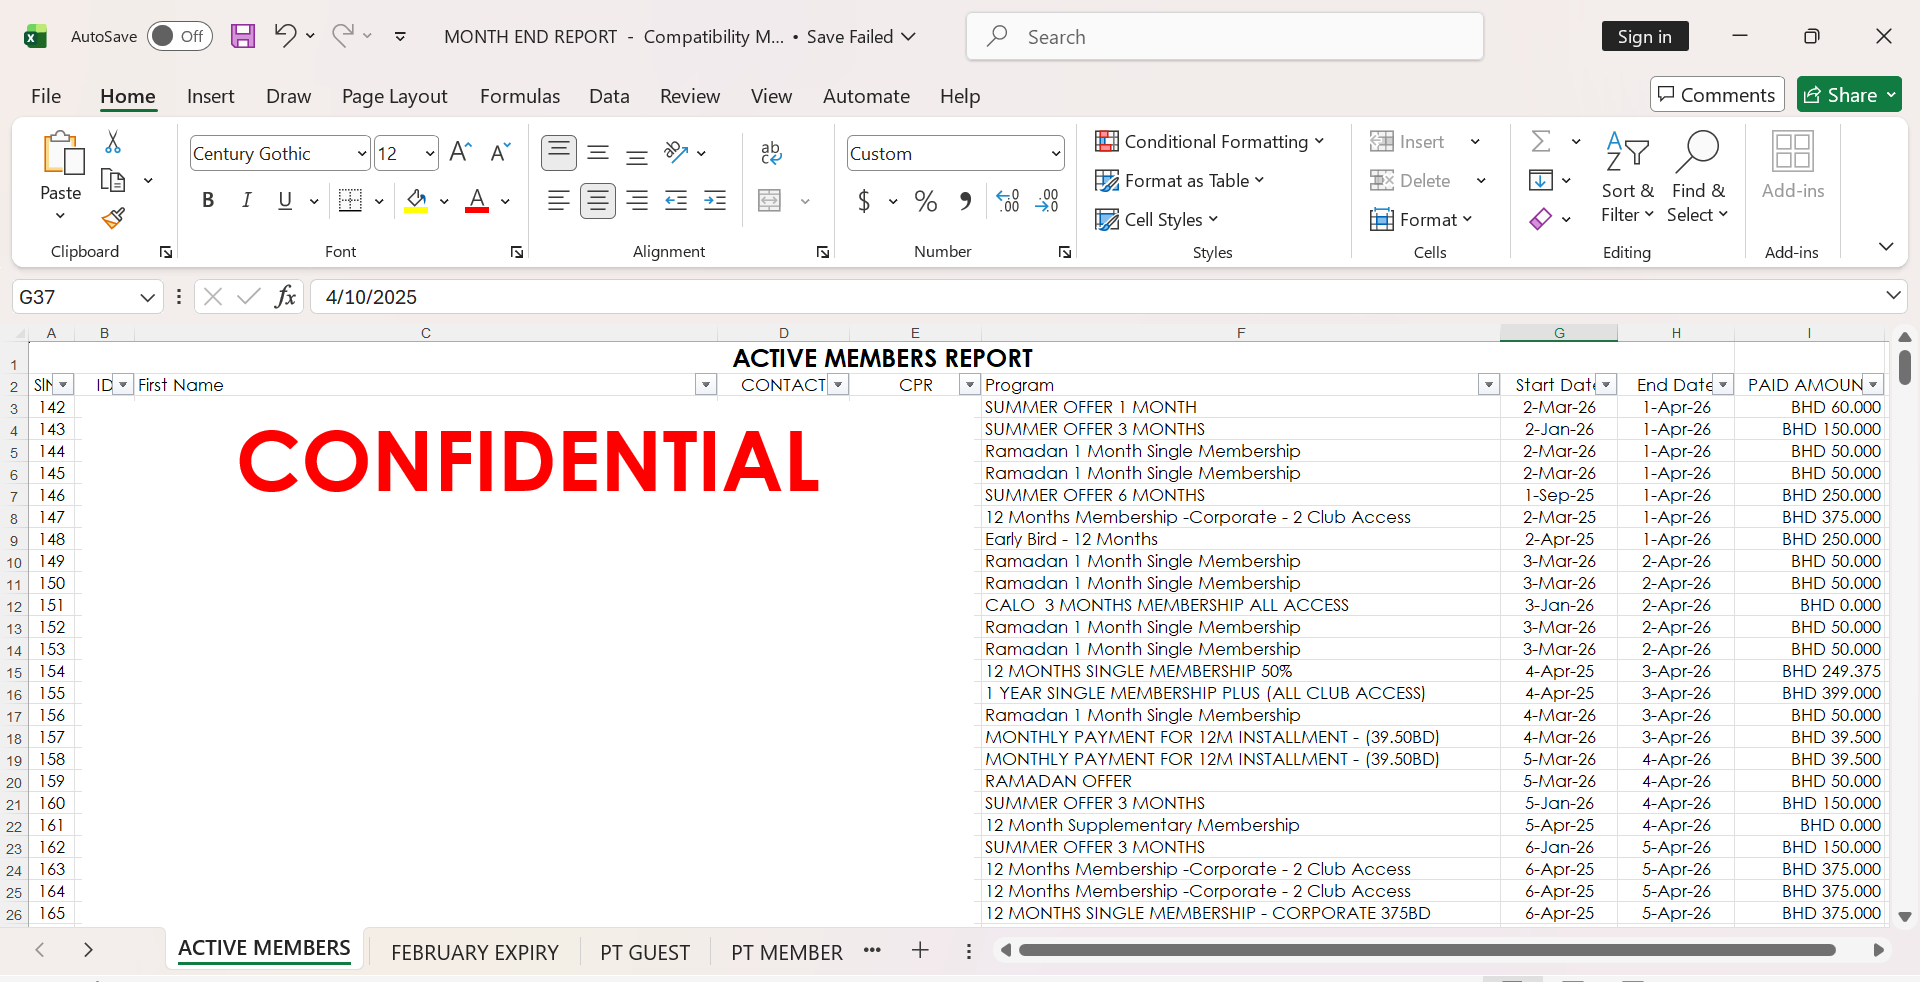Image resolution: width=1920 pixels, height=982 pixels.
Task: Switch to the Insert ribbon tab
Action: point(210,96)
